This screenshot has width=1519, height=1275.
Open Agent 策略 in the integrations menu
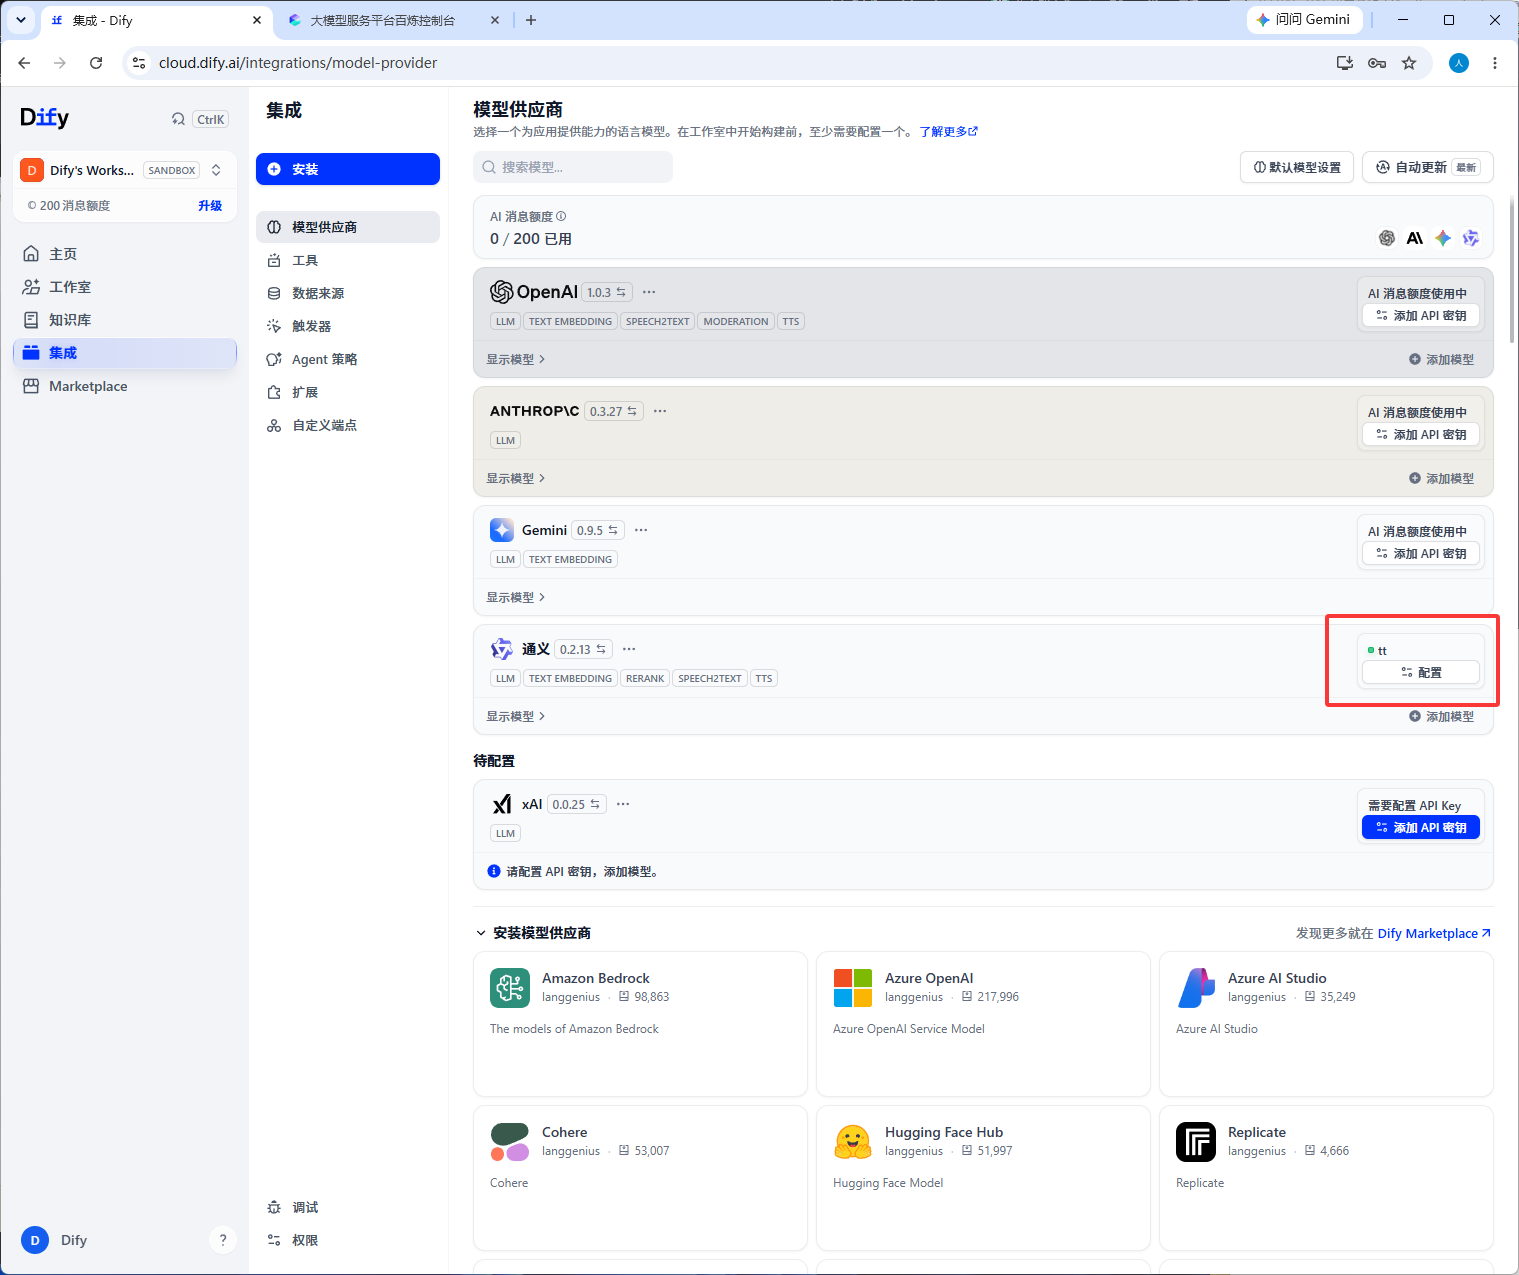pyautogui.click(x=348, y=359)
